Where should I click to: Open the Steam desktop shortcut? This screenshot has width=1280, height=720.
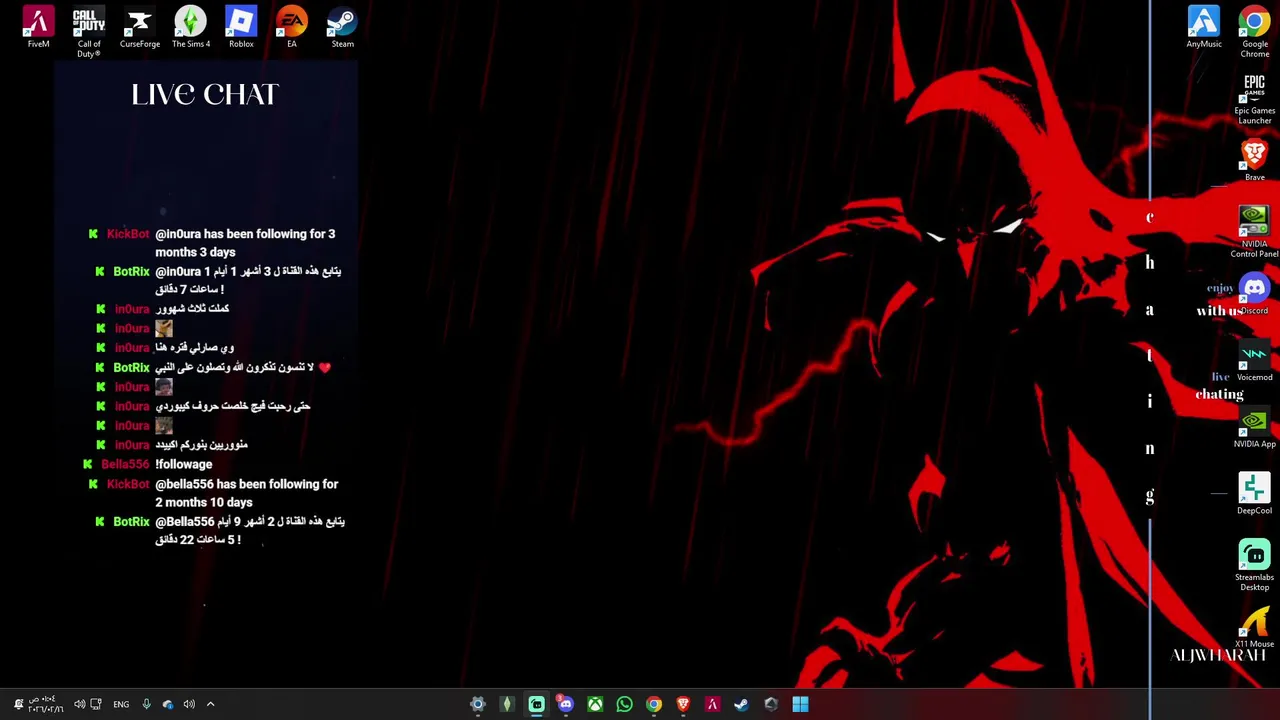coord(342,27)
